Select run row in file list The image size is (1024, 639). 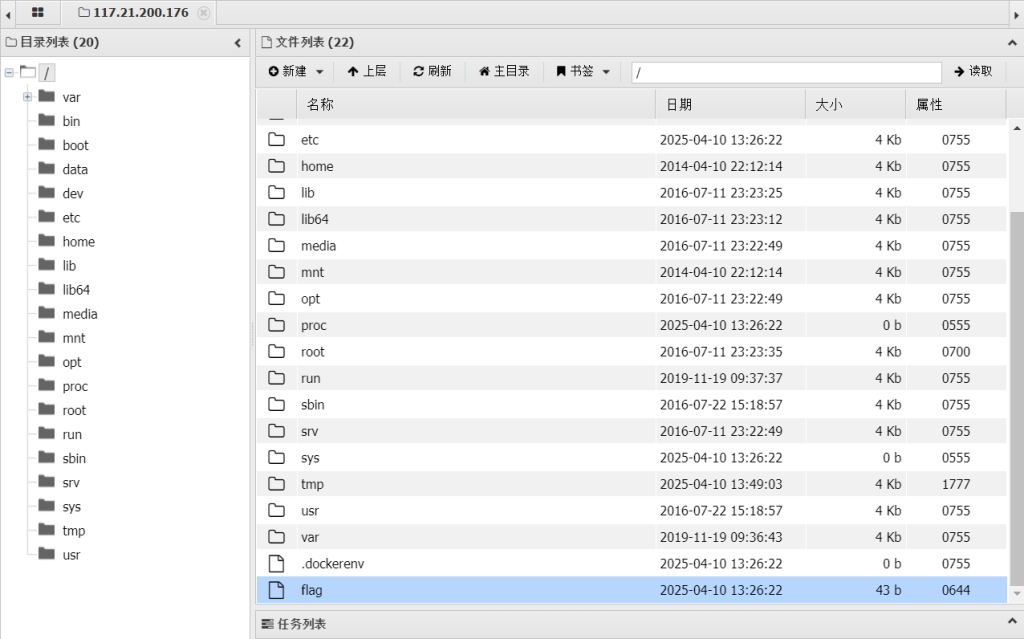(x=632, y=378)
